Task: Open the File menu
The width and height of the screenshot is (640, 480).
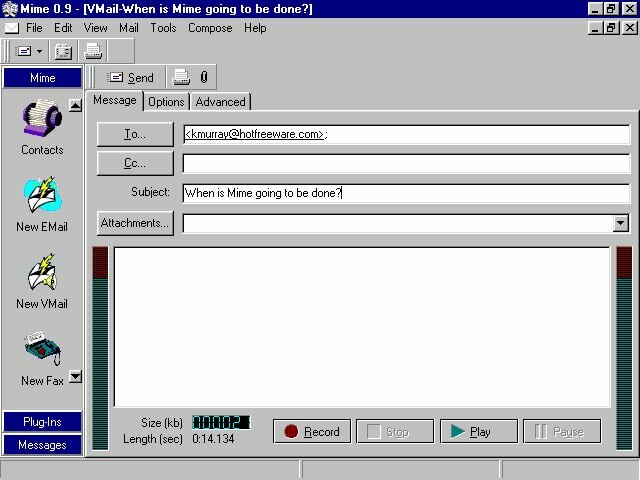Action: 34,28
